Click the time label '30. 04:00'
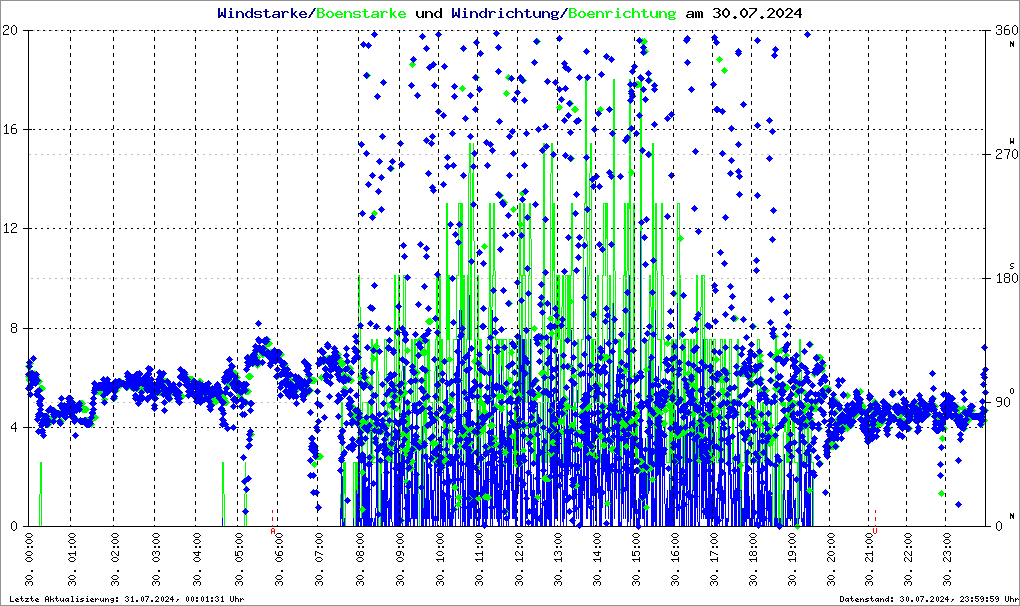 pos(196,559)
